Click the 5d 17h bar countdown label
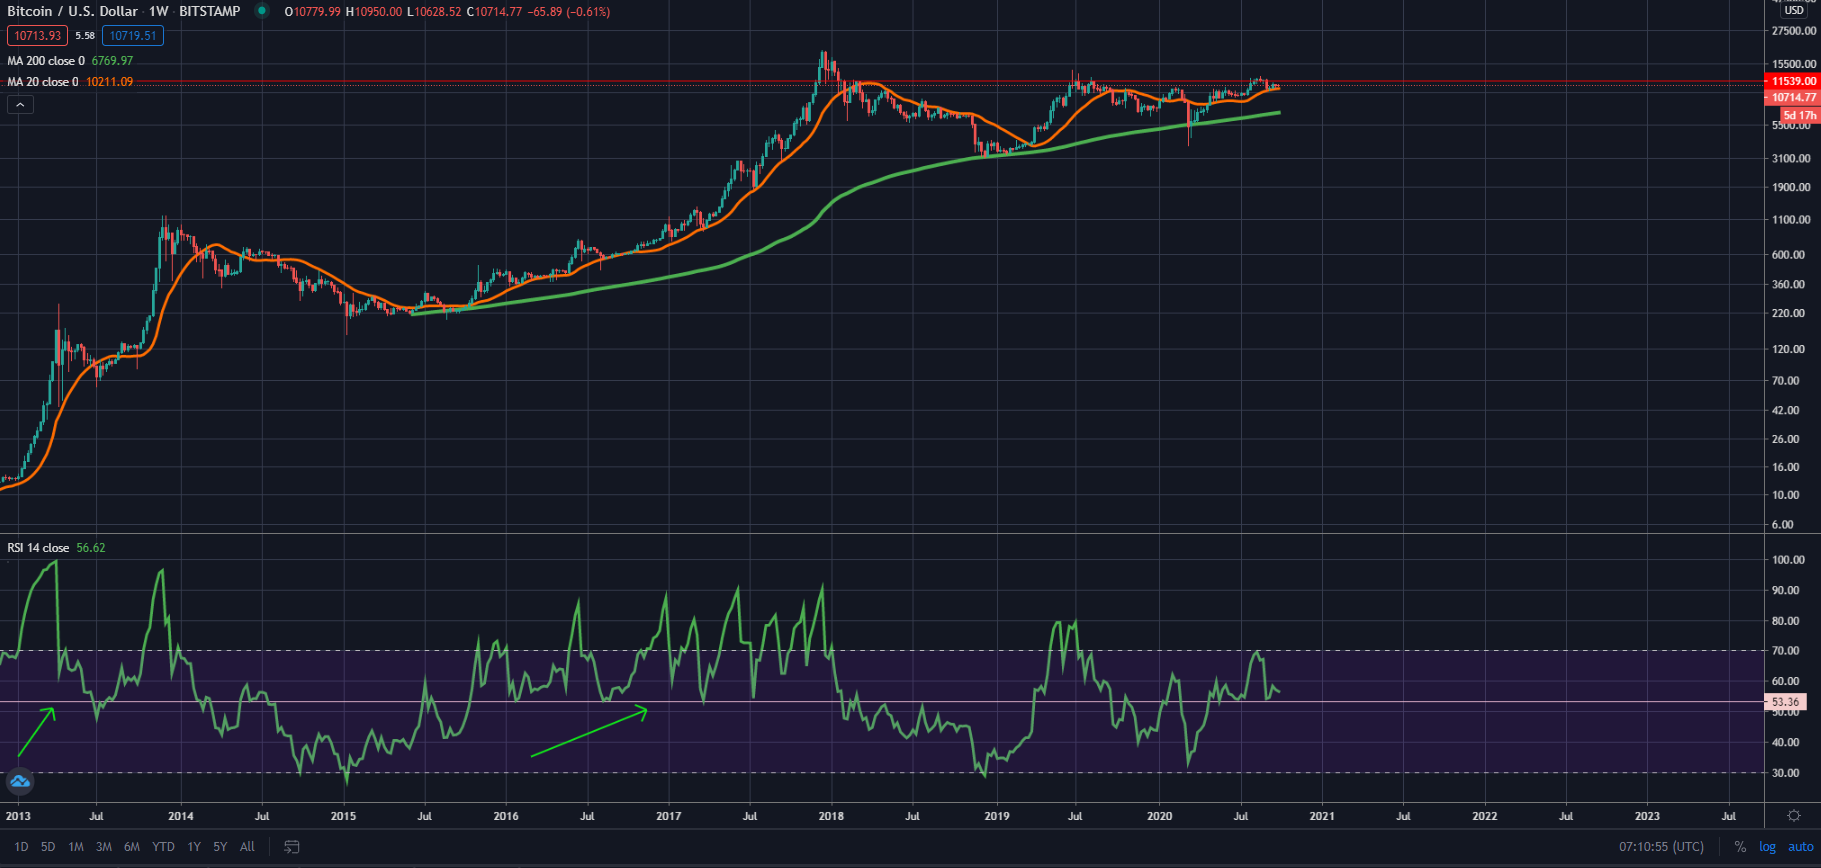1821x868 pixels. [1799, 115]
